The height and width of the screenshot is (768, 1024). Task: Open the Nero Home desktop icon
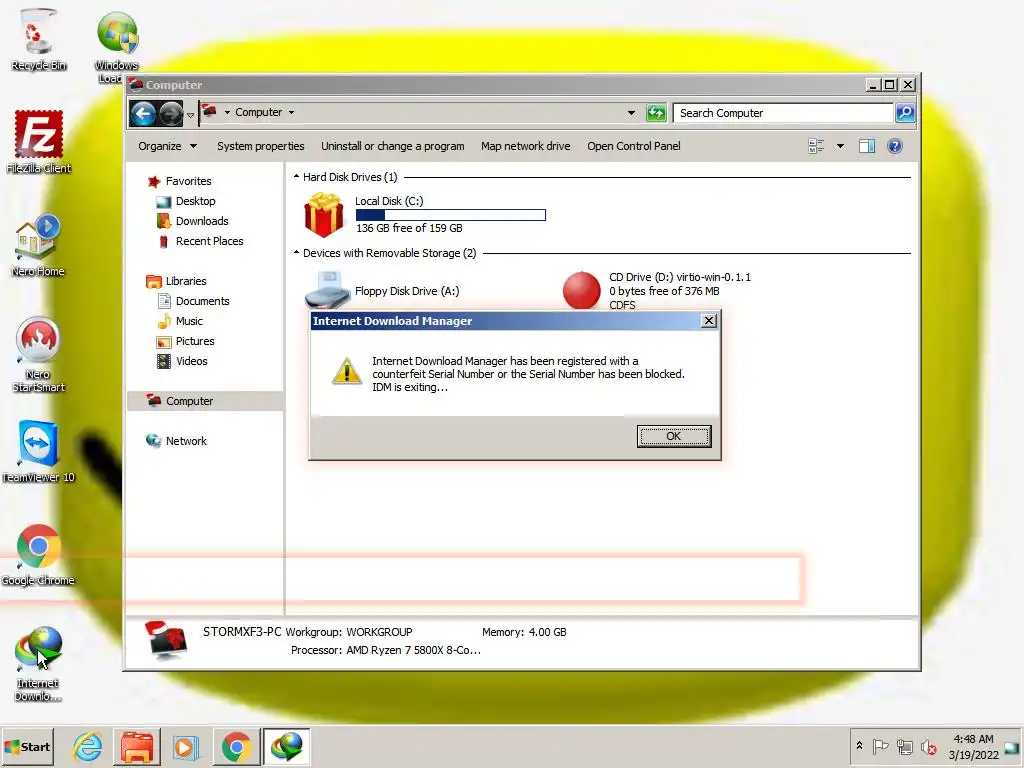38,246
